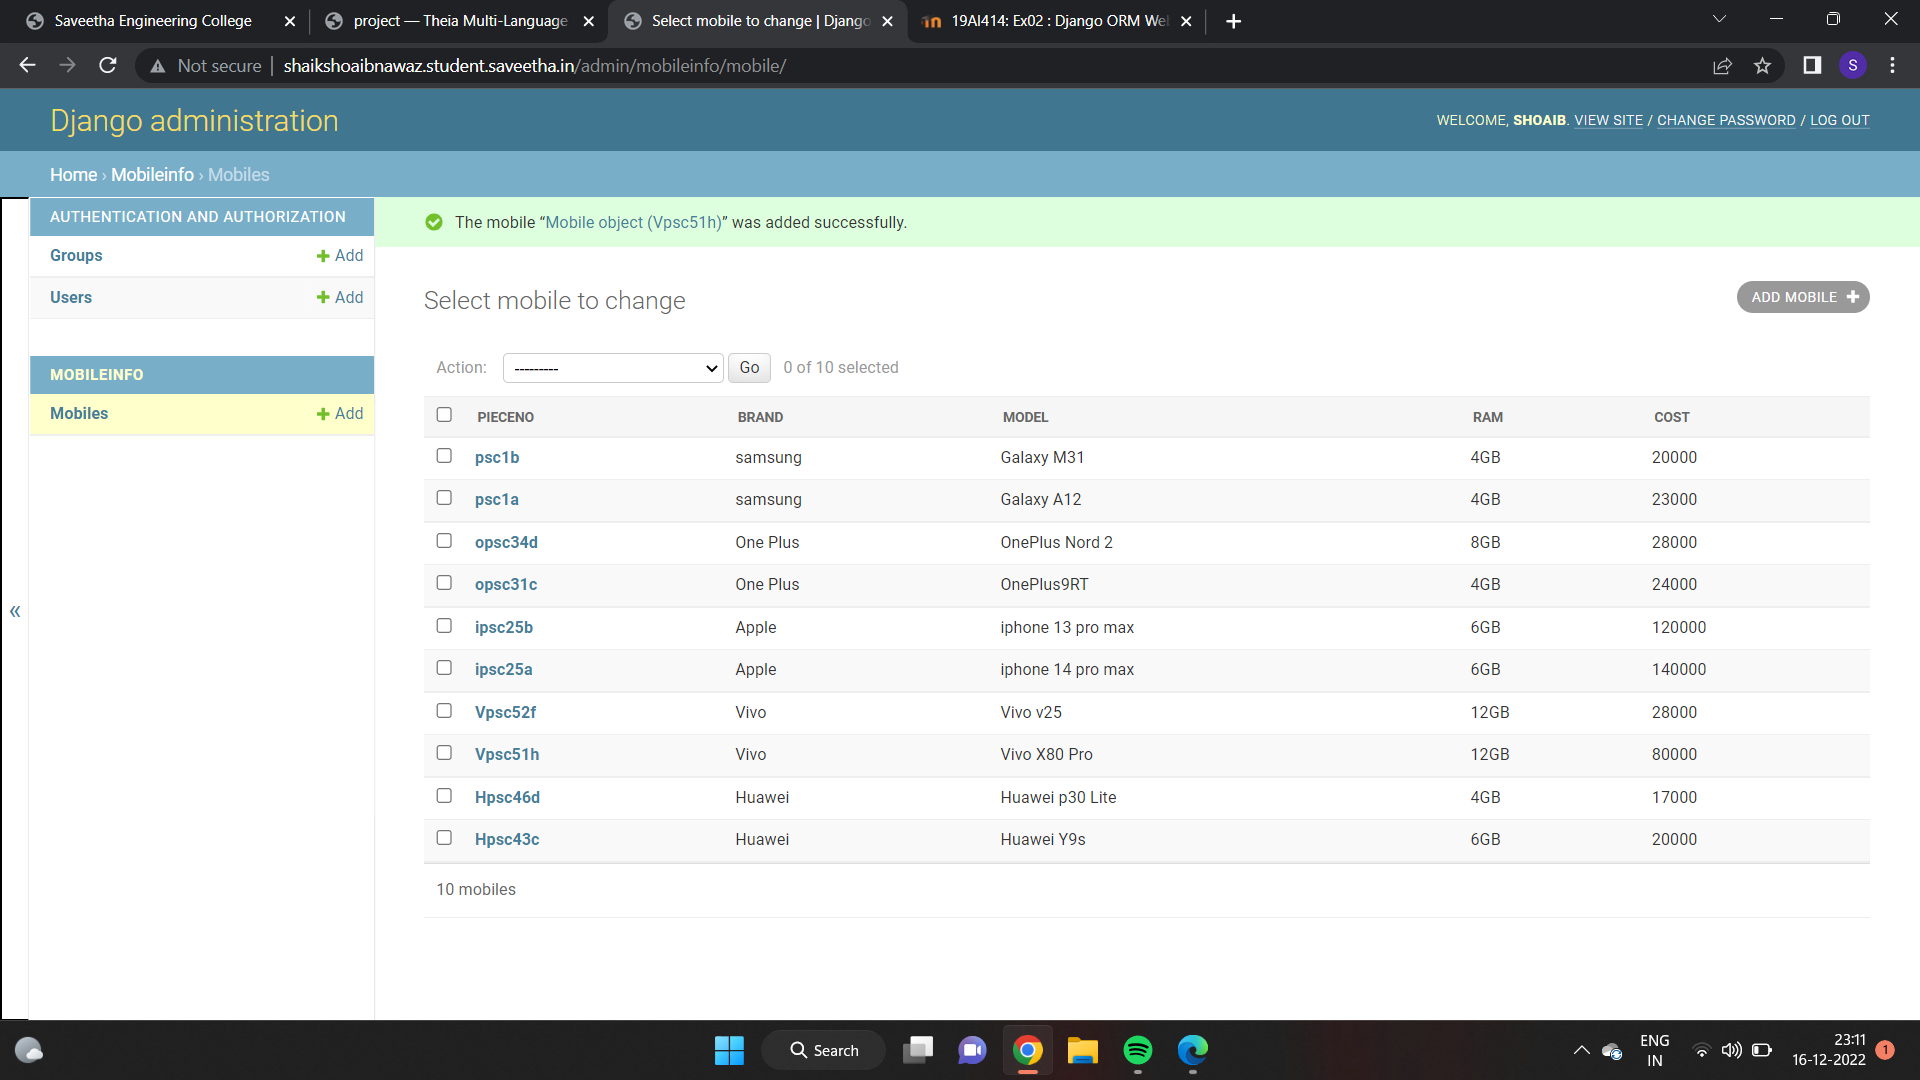Tick the checkbox for psc1b row
The width and height of the screenshot is (1920, 1080).
click(x=444, y=456)
